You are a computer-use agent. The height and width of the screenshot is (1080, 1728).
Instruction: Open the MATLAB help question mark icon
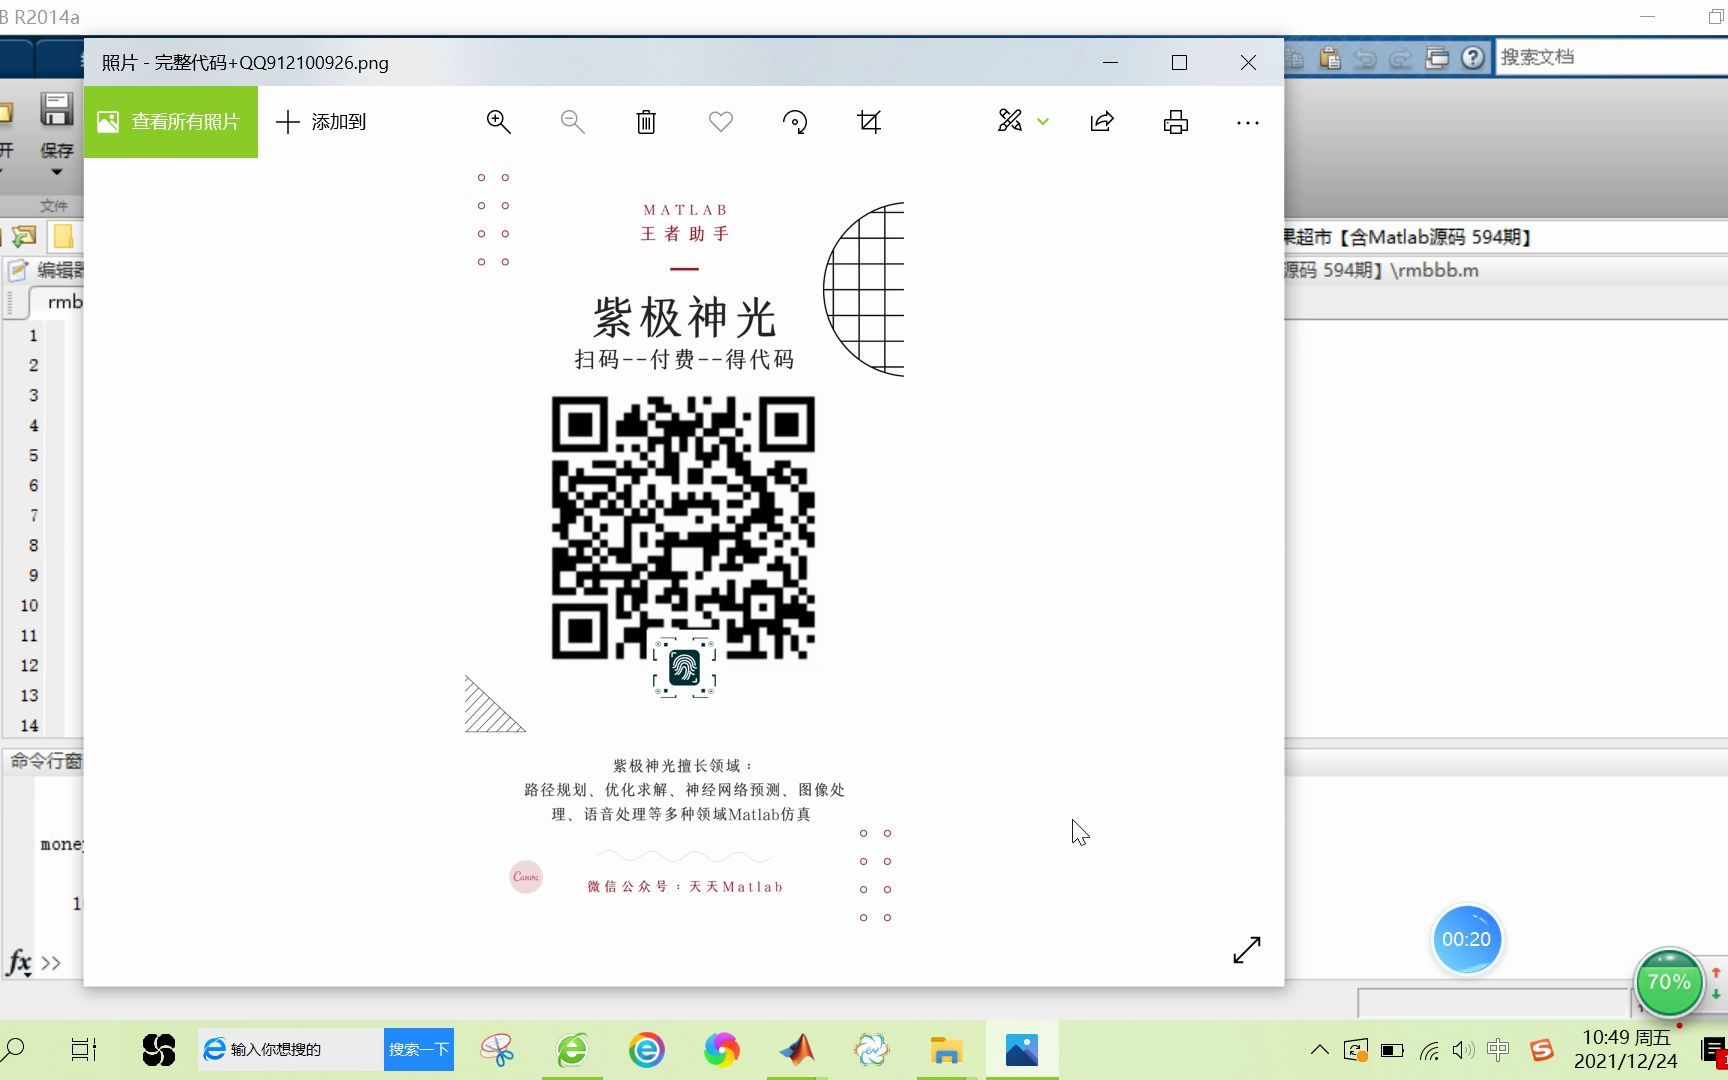[x=1472, y=58]
